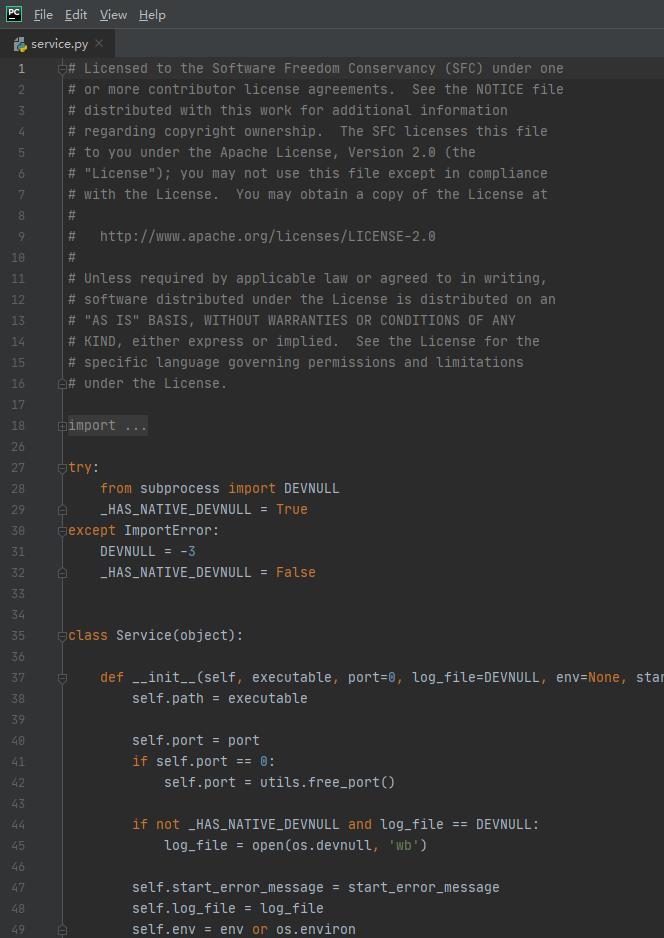Click line number 35 in the gutter
This screenshot has width=664, height=938.
pos(19,636)
